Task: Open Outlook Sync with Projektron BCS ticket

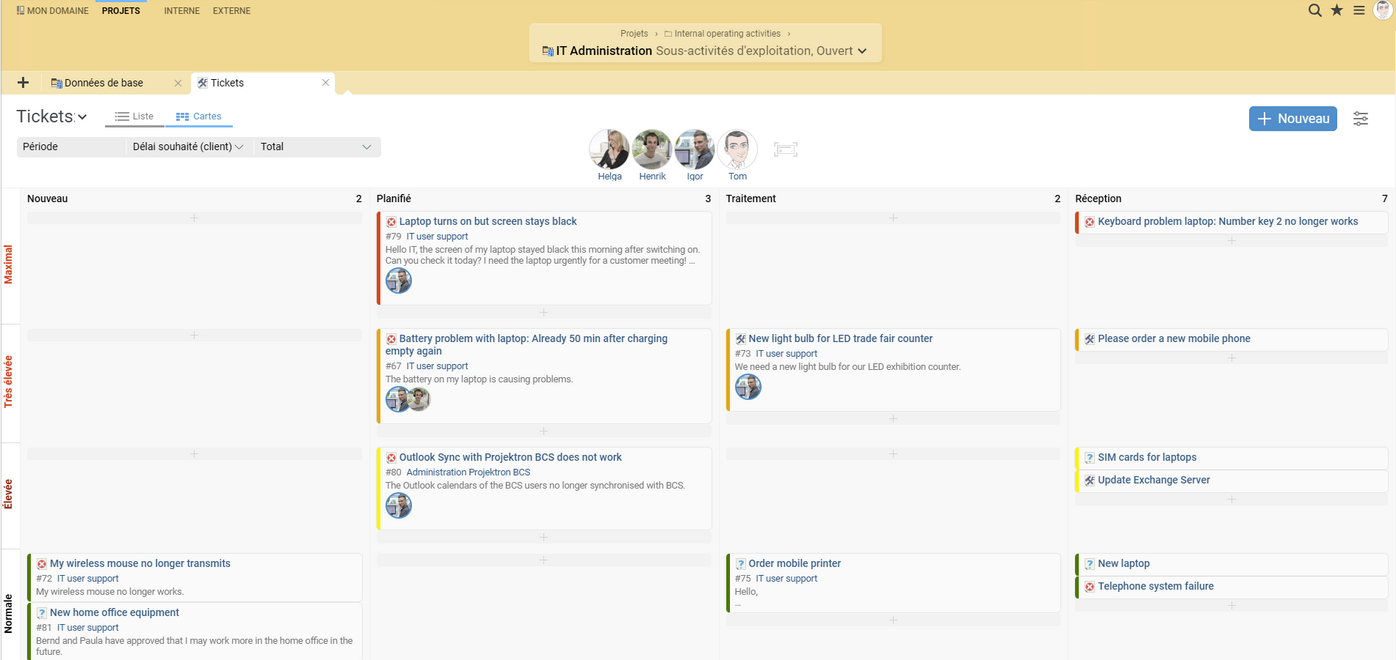Action: tap(510, 458)
